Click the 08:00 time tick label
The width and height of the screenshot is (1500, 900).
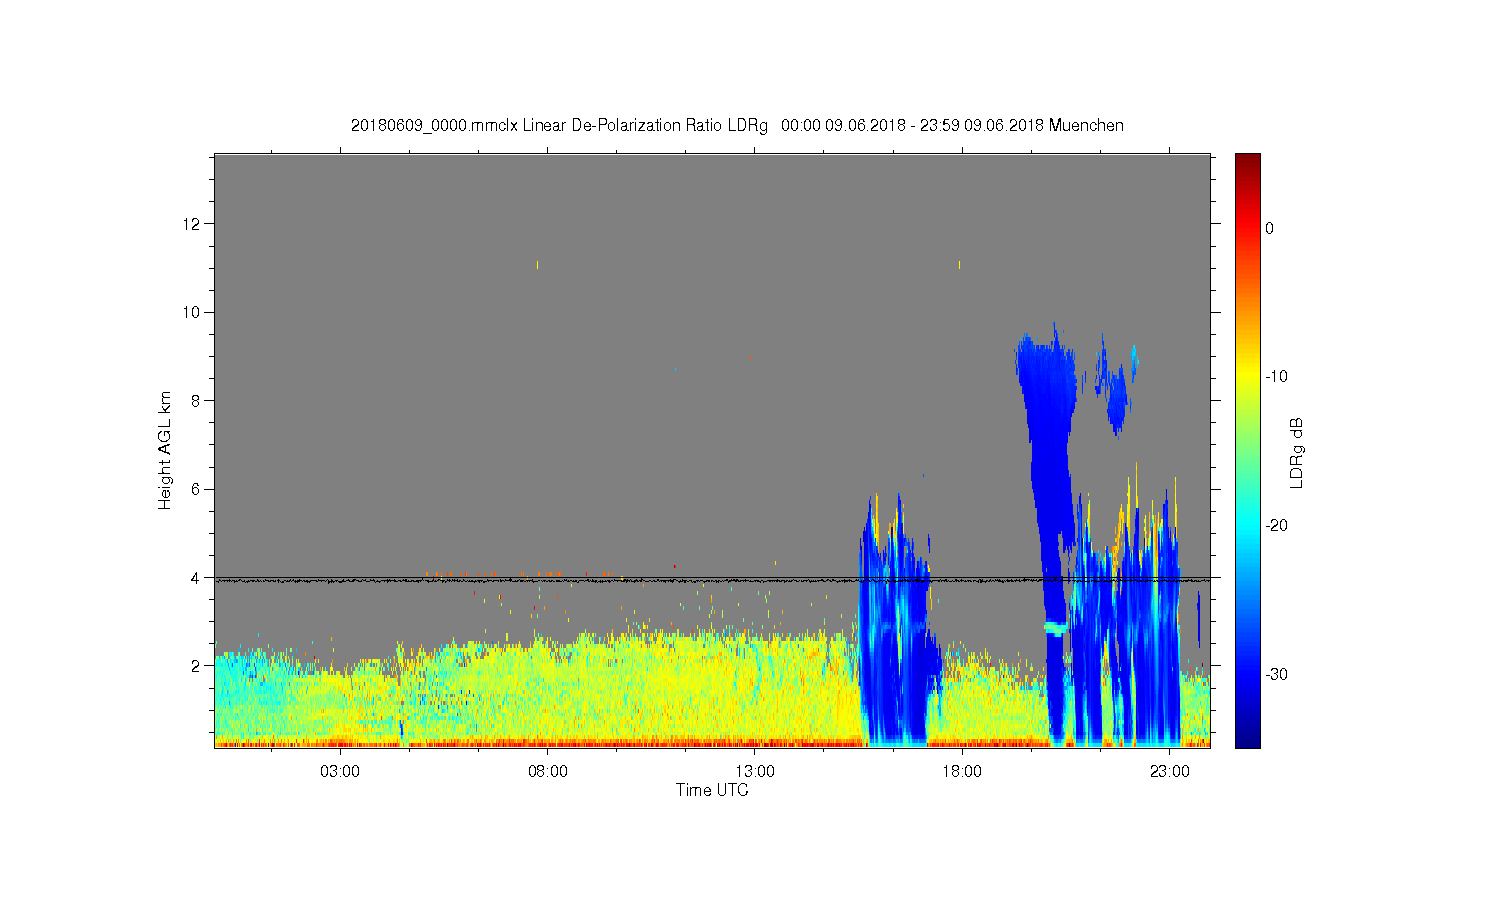coord(548,772)
